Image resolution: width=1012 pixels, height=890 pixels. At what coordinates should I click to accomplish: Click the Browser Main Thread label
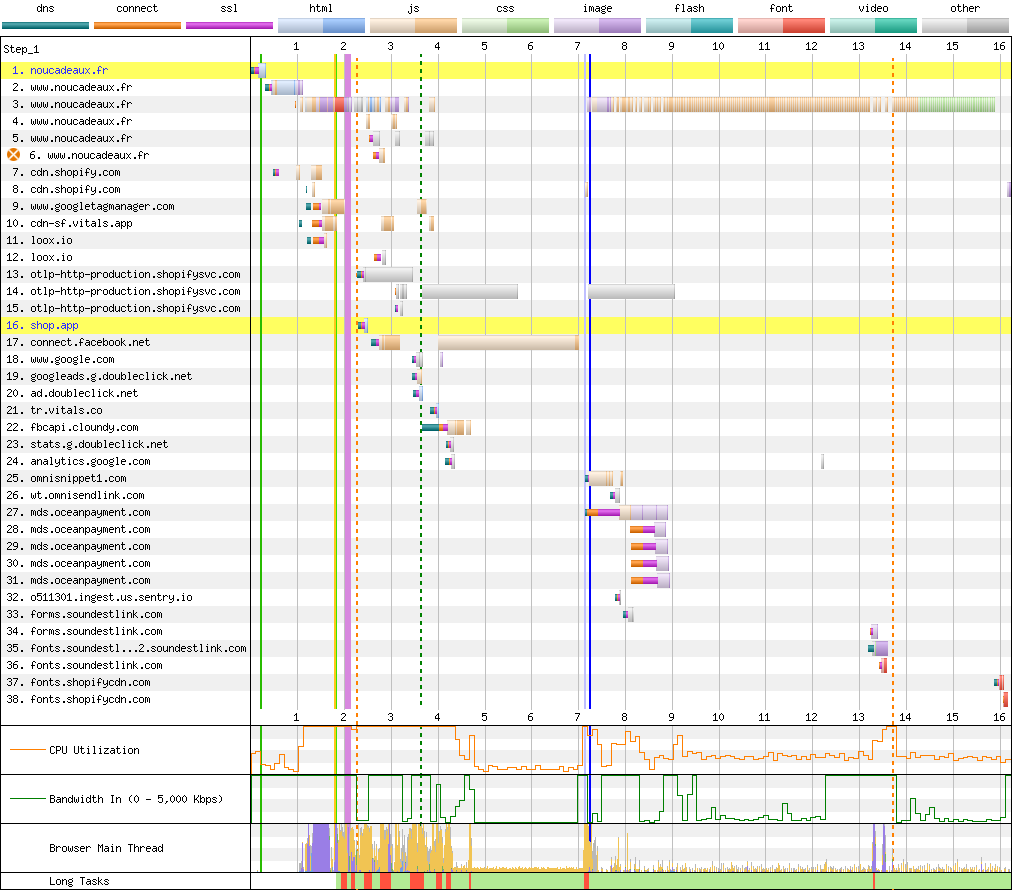(x=106, y=848)
